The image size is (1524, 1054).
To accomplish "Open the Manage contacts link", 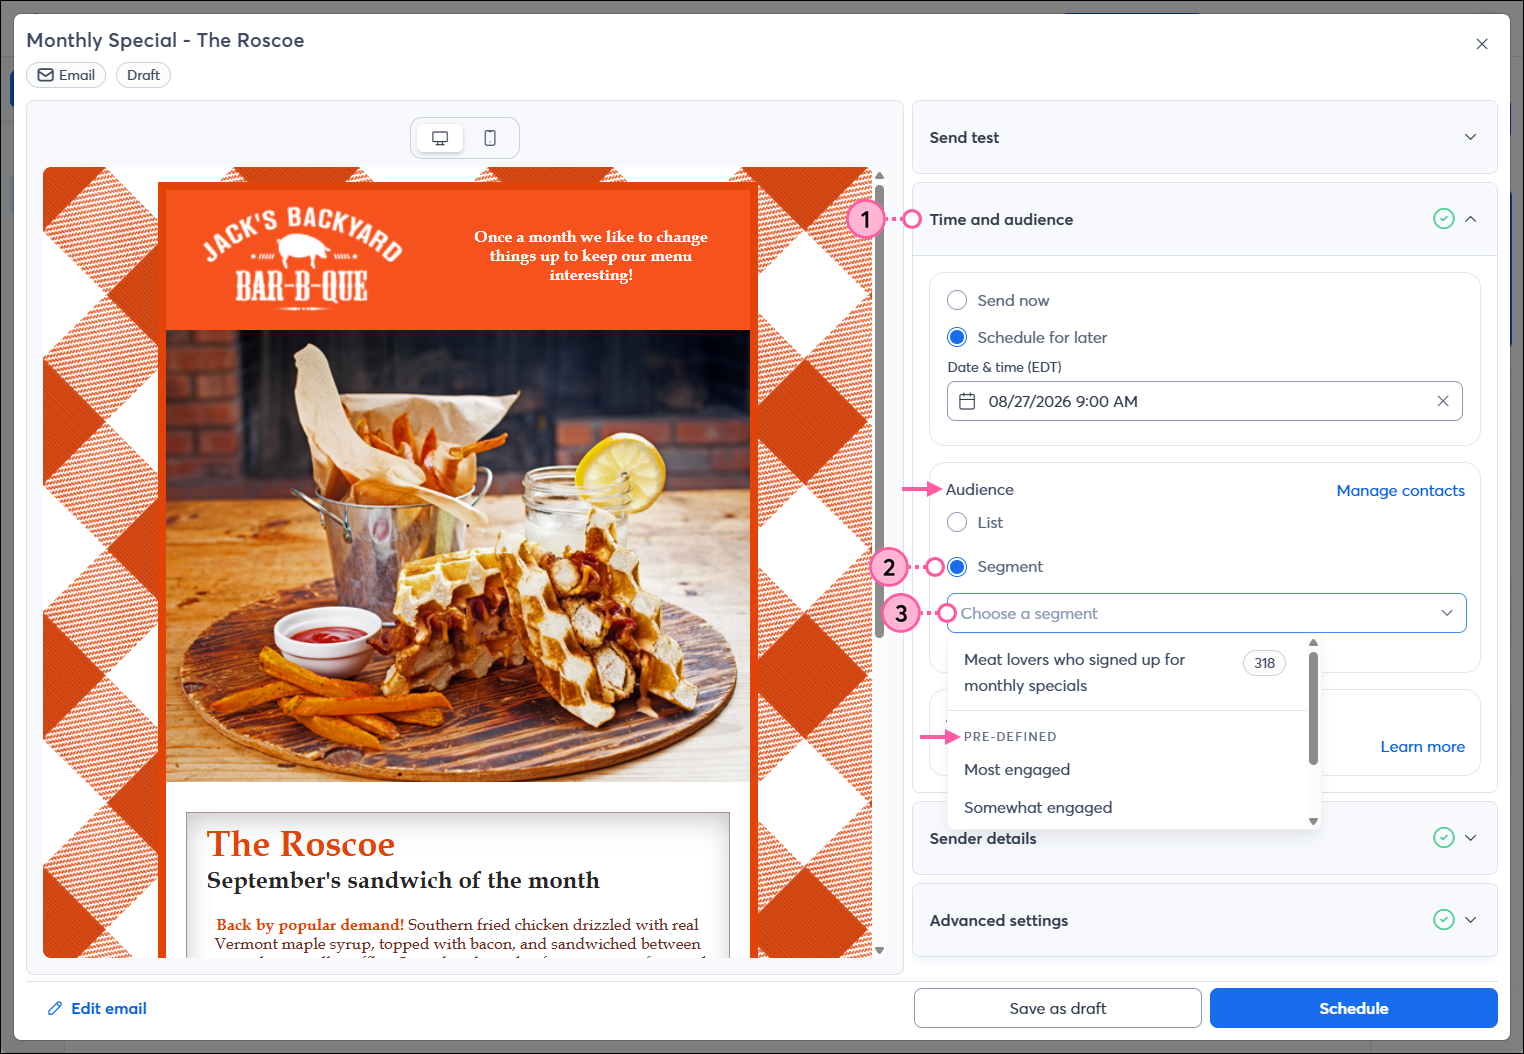I will click(1400, 490).
